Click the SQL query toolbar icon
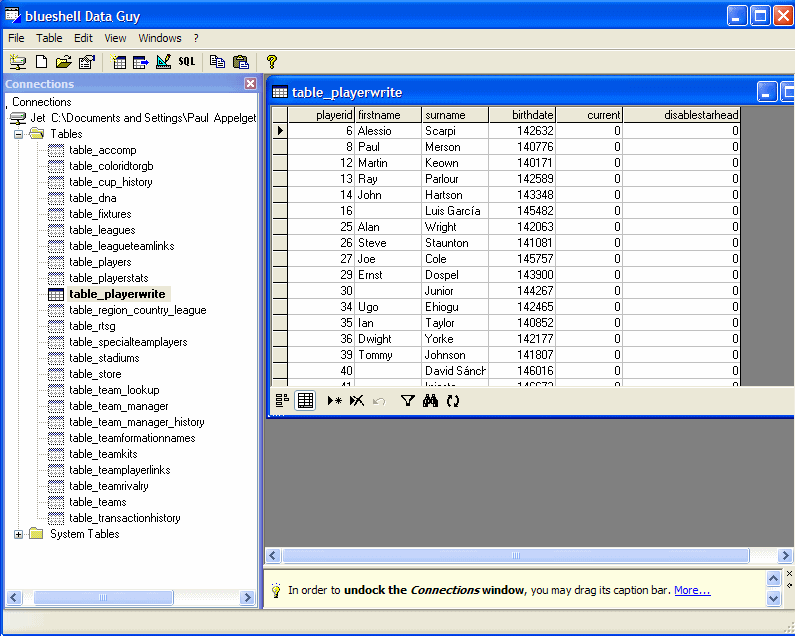 pyautogui.click(x=187, y=62)
